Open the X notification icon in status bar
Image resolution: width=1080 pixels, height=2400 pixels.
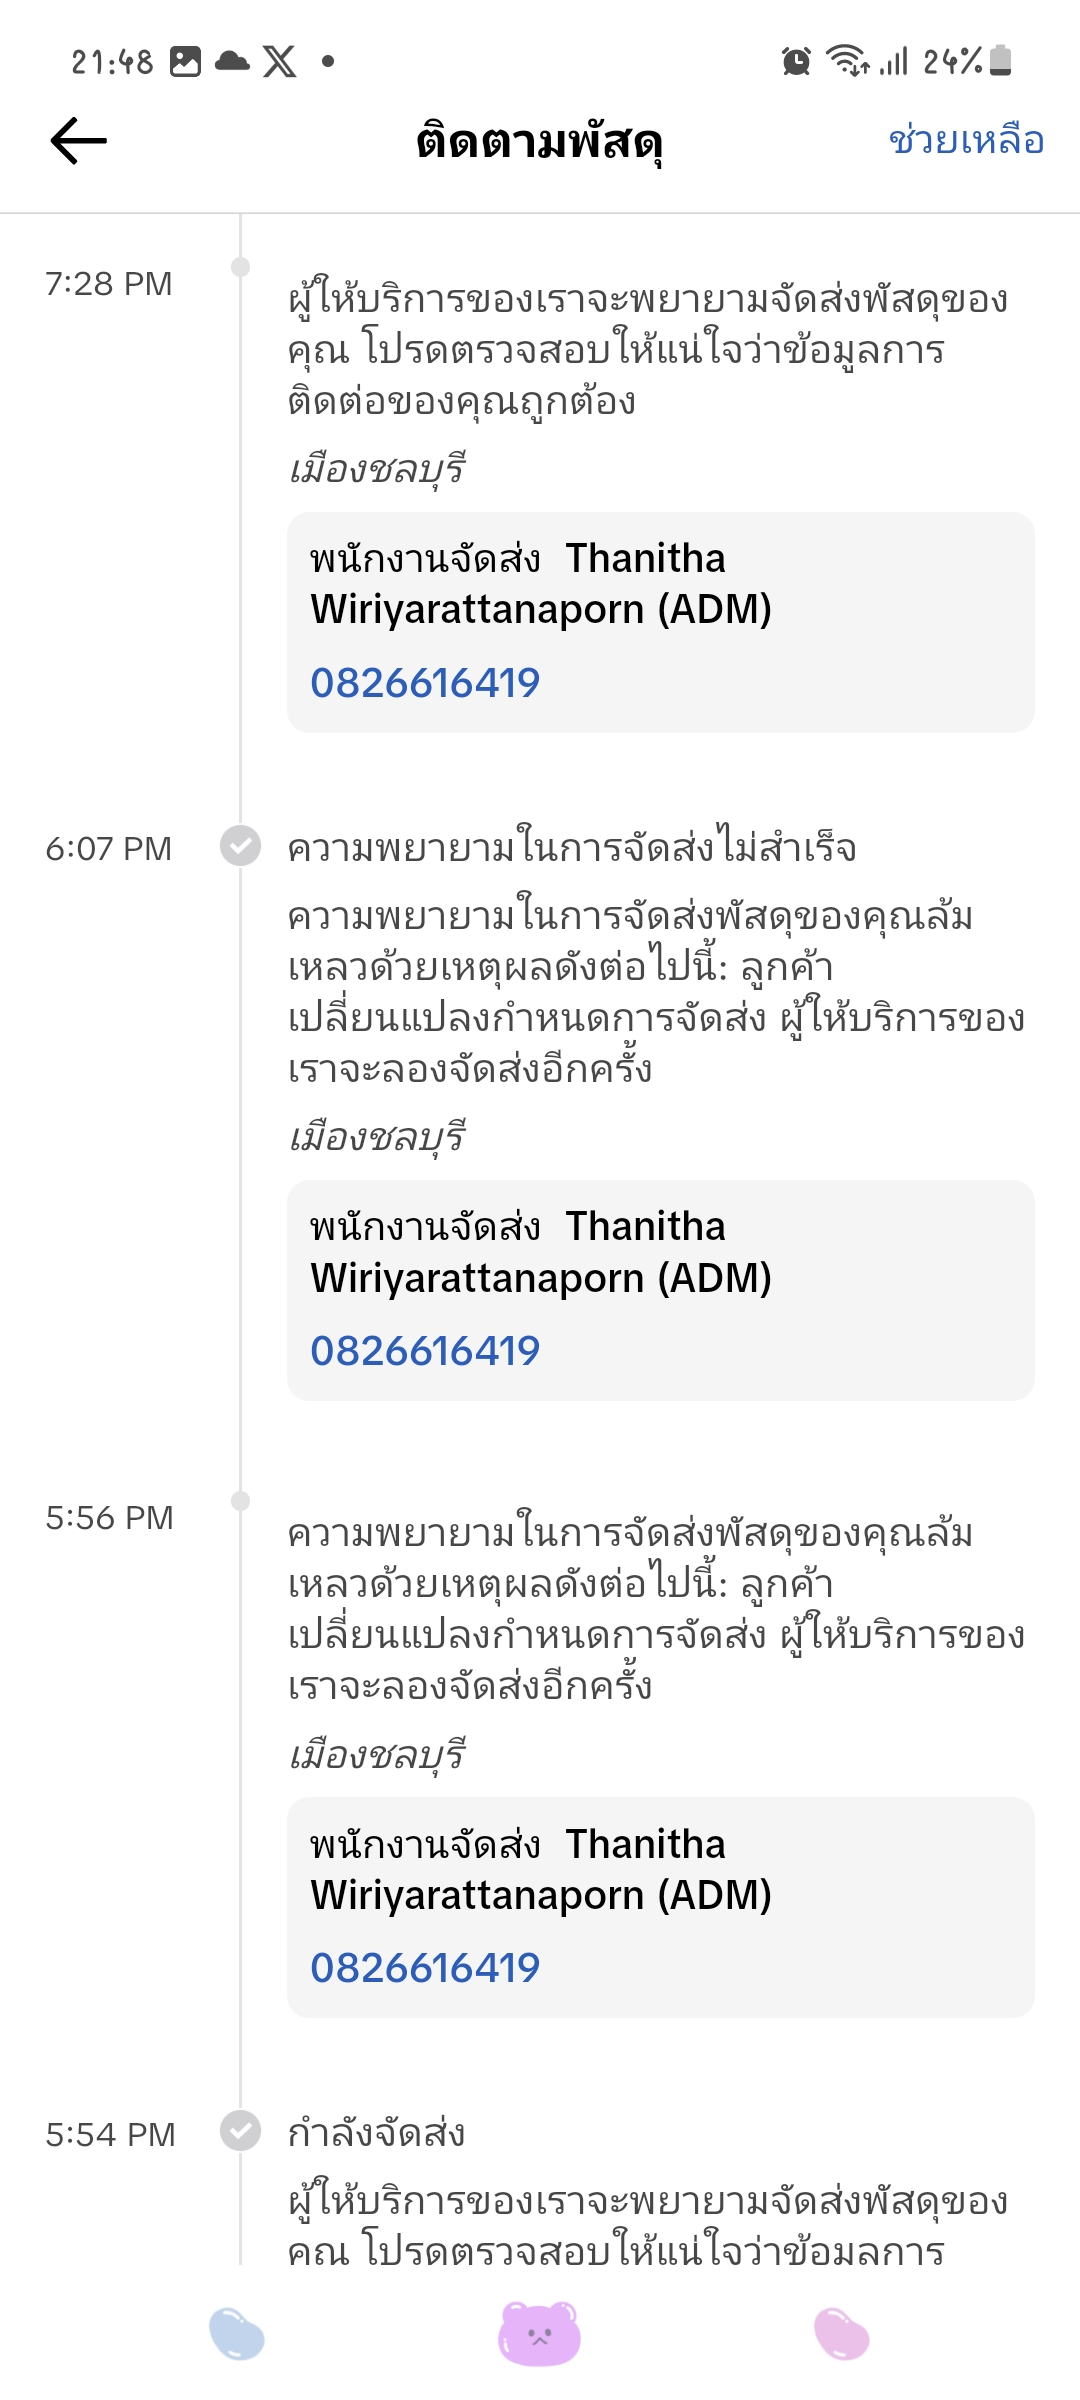(280, 62)
